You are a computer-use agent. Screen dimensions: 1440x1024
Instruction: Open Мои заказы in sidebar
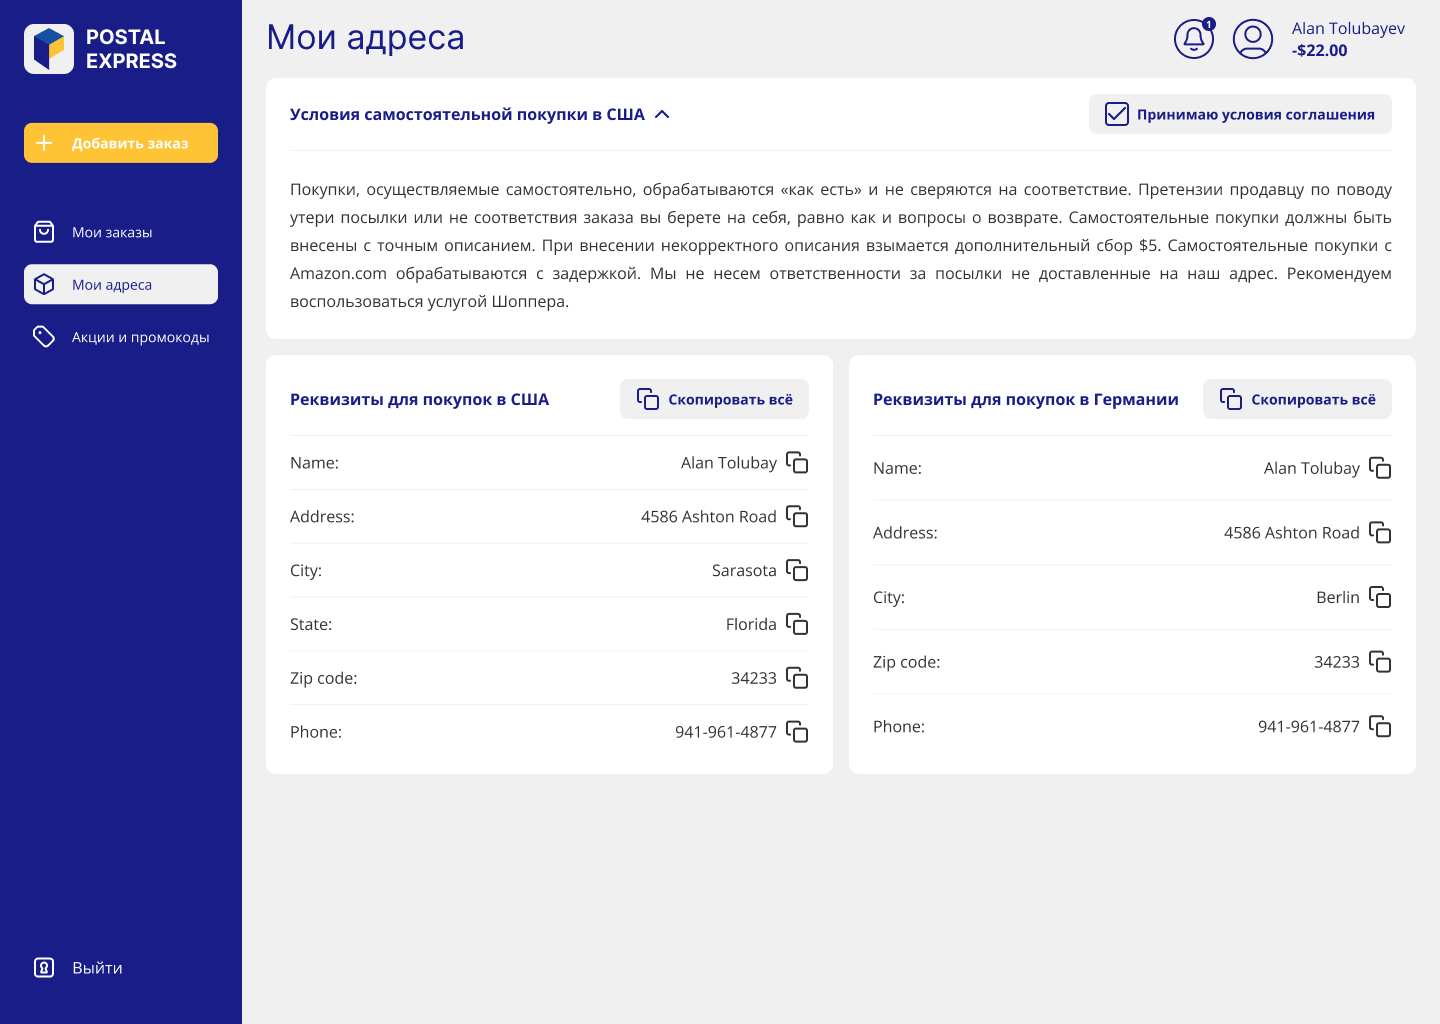click(112, 232)
